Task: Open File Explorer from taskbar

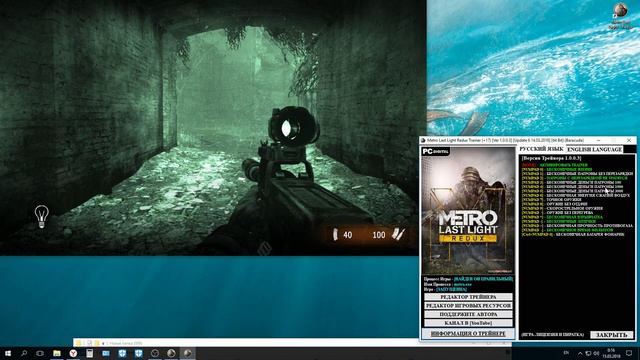Action: (57, 353)
